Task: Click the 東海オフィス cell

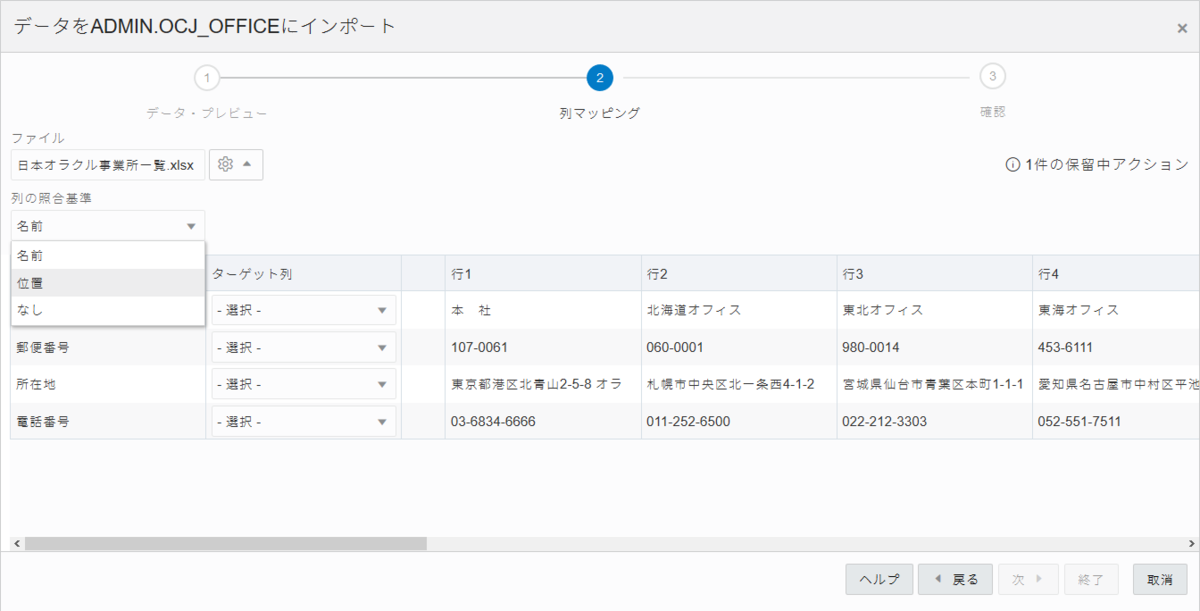Action: pos(1116,310)
